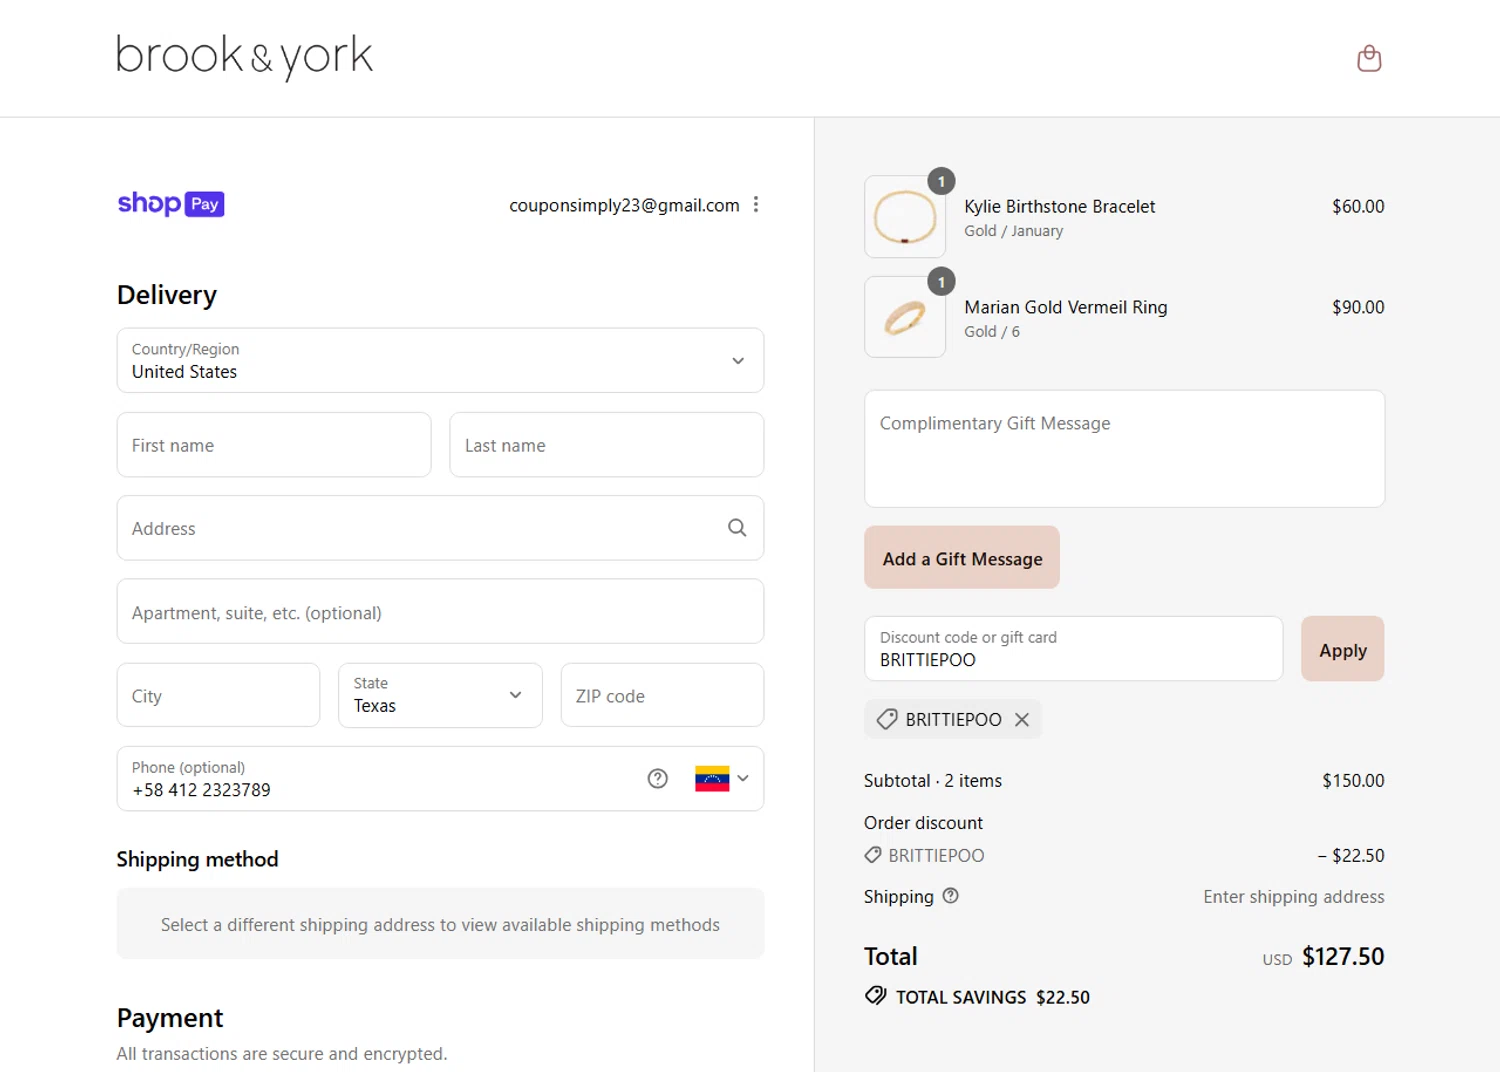The height and width of the screenshot is (1072, 1500).
Task: Click the Kylie Birthstone Bracelet product name
Action: [x=1059, y=207]
